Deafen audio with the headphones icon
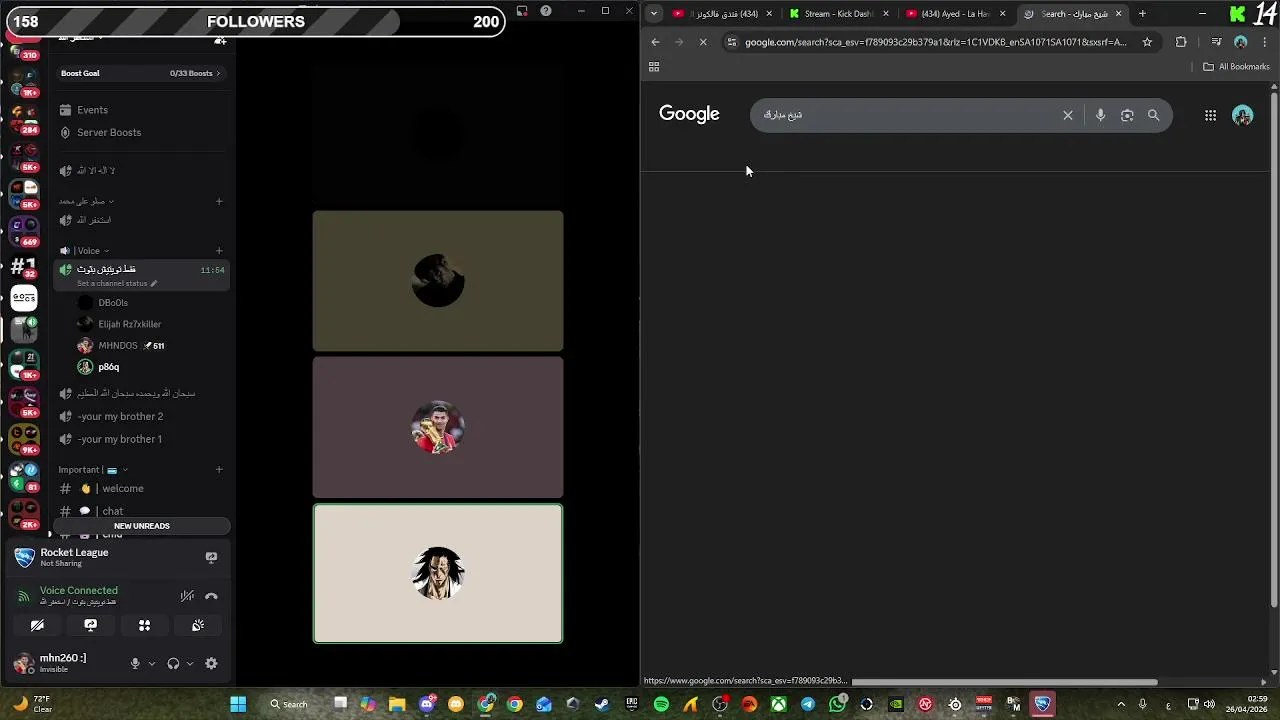Viewport: 1280px width, 720px height. tap(173, 663)
